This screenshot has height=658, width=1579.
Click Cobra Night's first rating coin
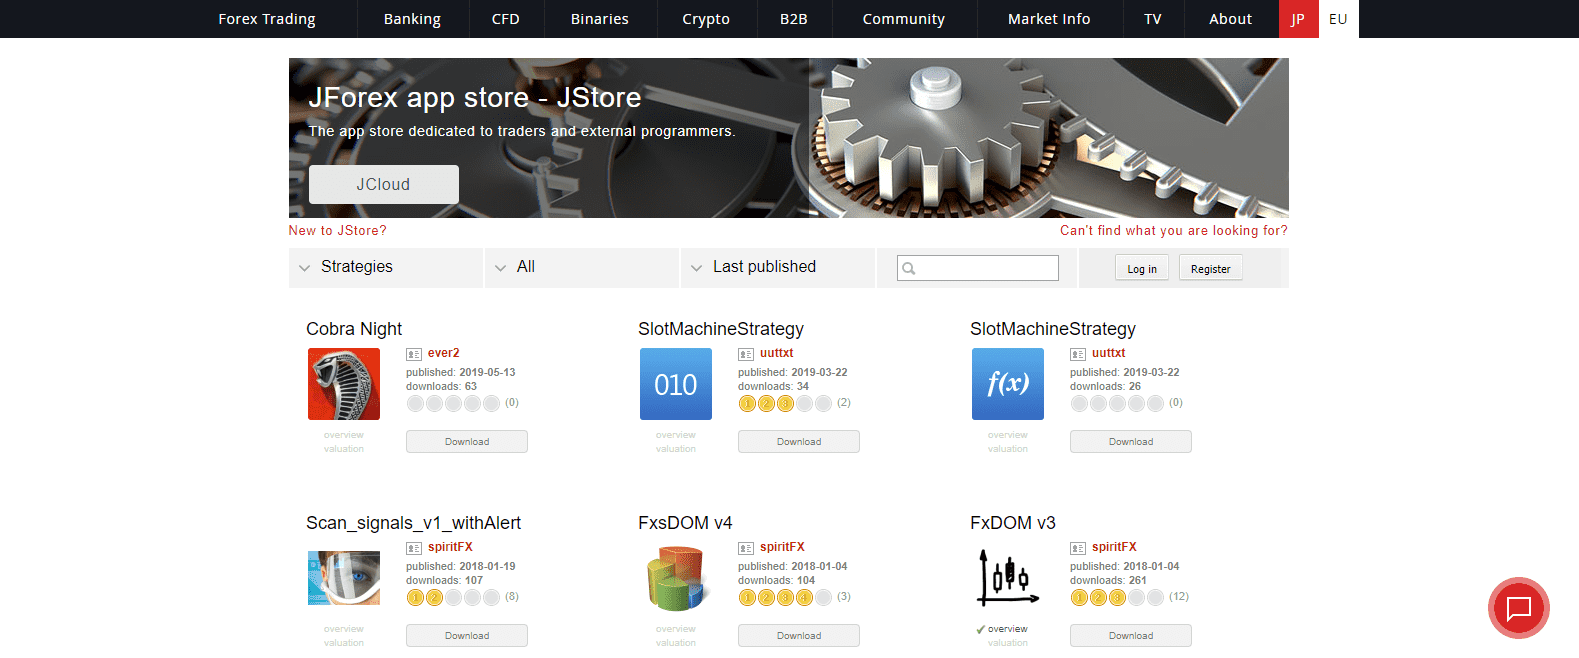[416, 403]
